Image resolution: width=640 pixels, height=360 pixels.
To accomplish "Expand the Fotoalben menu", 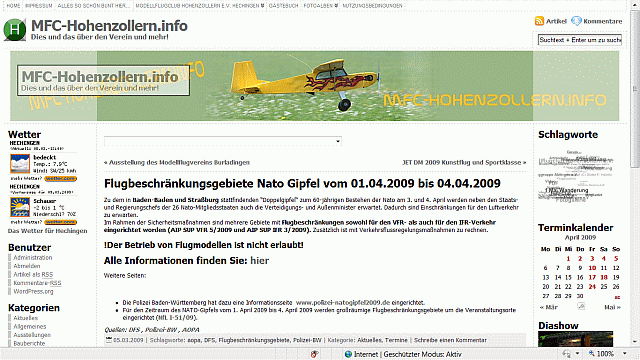I will (320, 6).
